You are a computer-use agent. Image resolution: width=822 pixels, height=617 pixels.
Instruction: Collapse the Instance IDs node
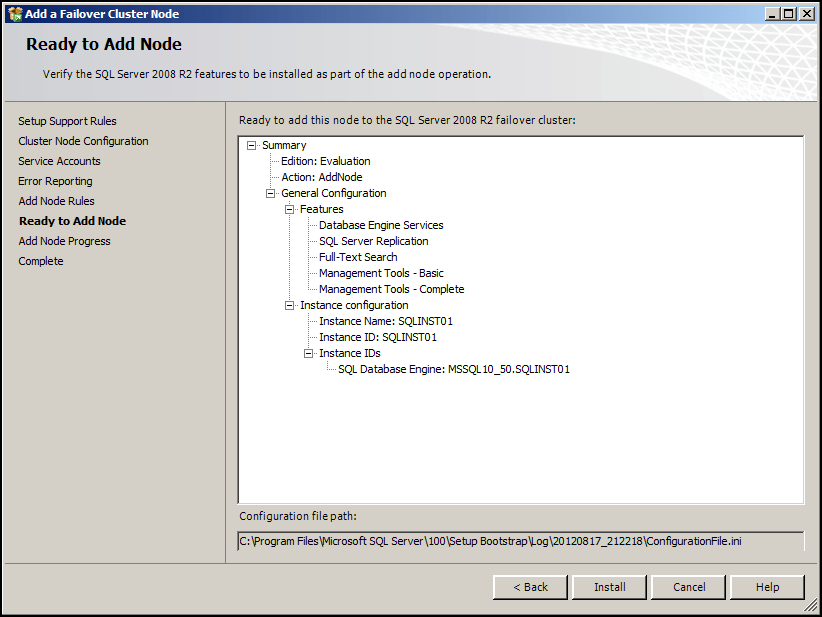[310, 353]
